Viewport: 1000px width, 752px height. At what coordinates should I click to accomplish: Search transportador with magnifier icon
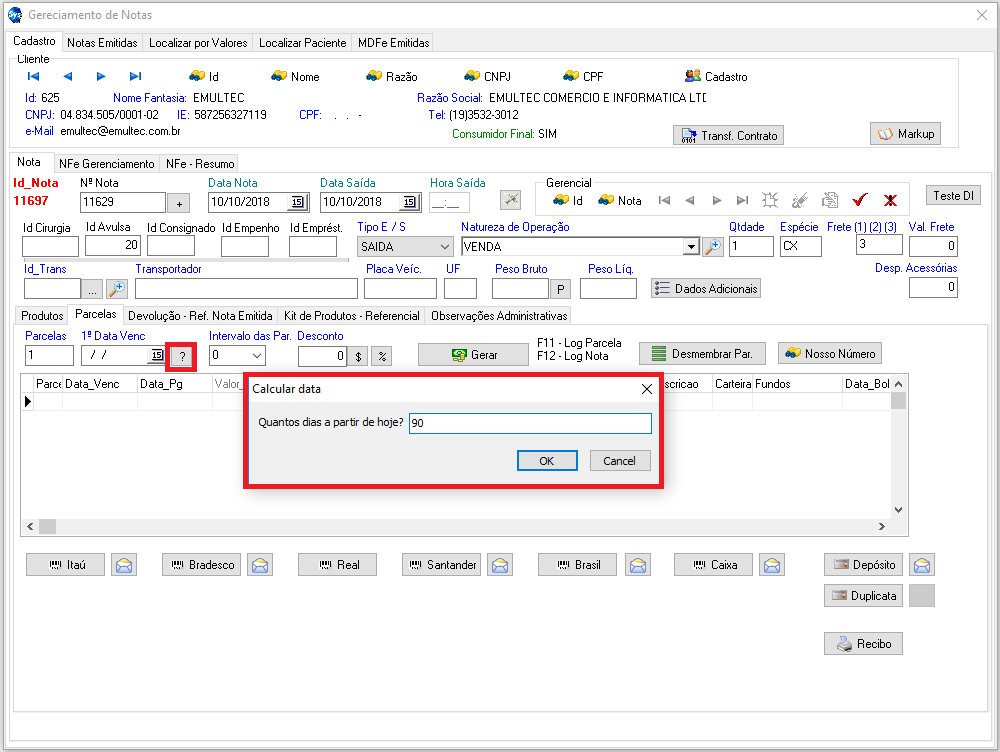(x=117, y=289)
